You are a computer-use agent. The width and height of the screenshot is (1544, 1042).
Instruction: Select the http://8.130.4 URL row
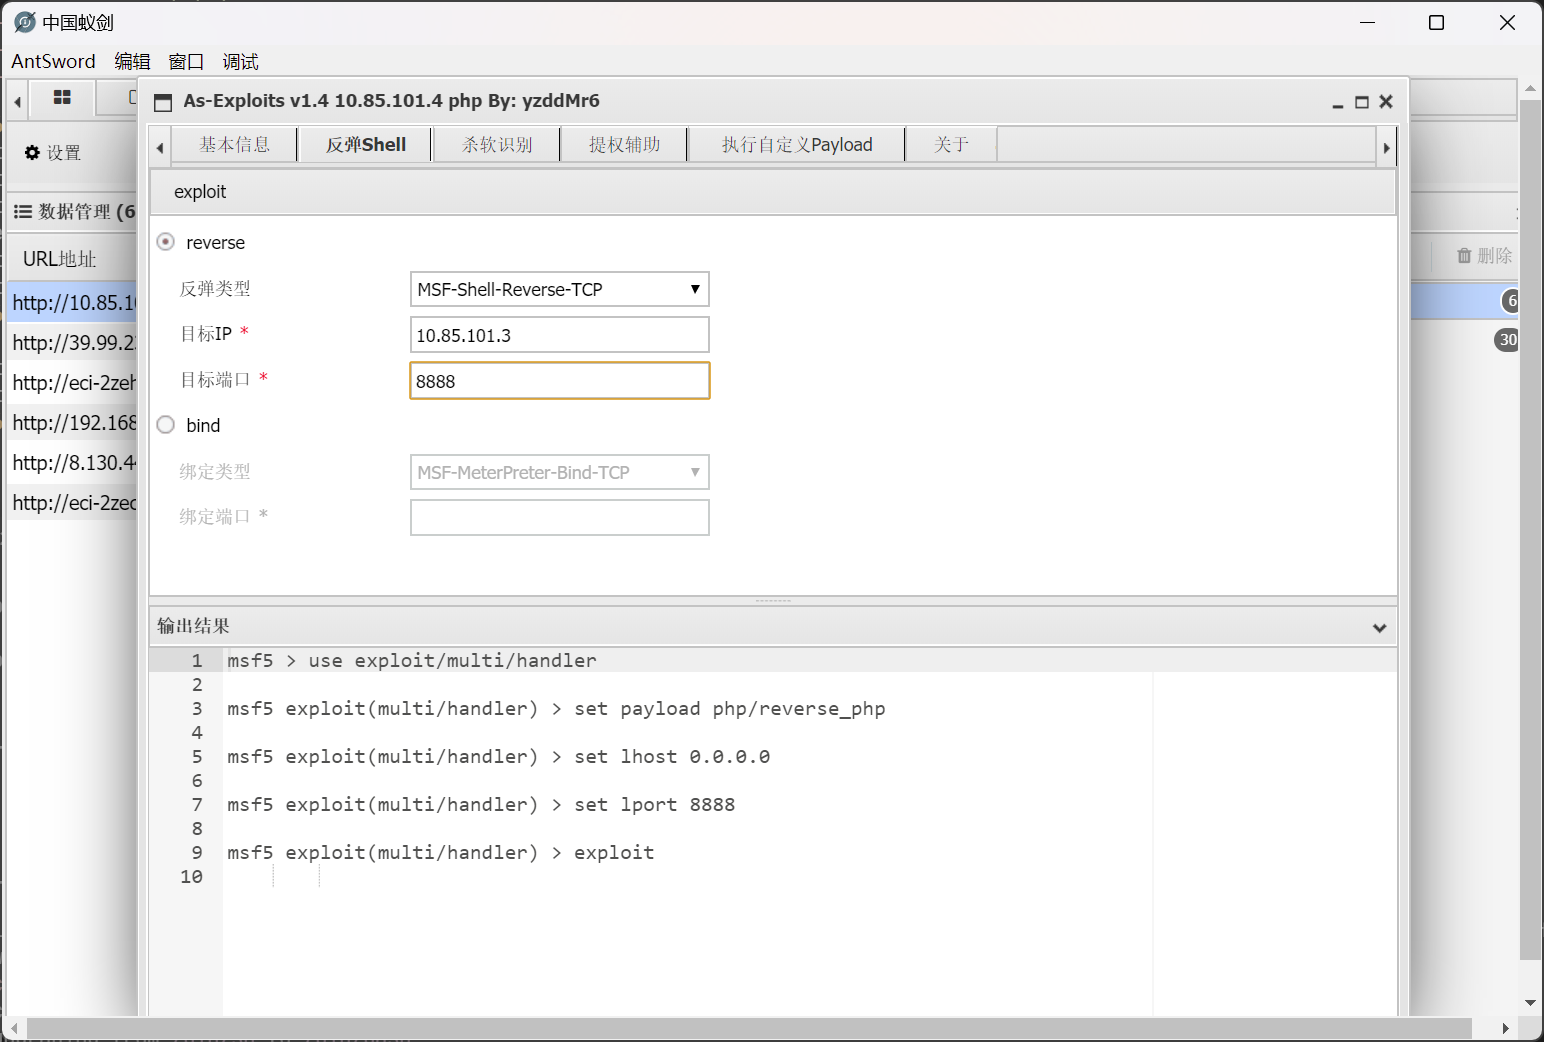tap(72, 462)
